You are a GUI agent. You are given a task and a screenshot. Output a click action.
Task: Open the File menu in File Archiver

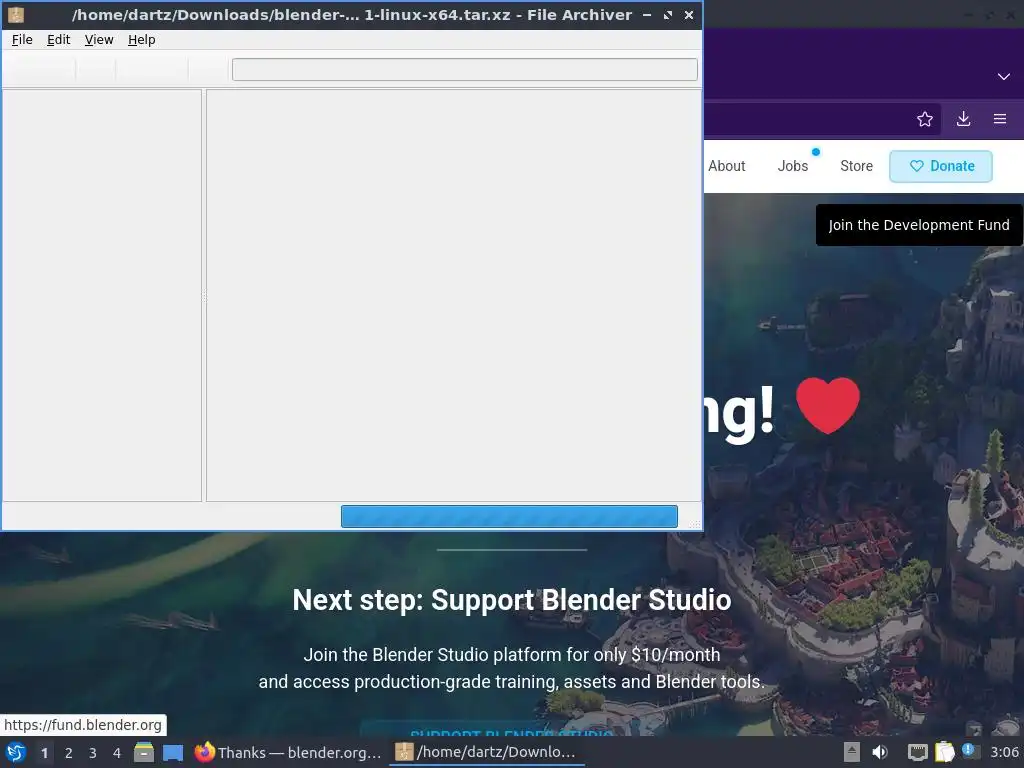click(22, 40)
